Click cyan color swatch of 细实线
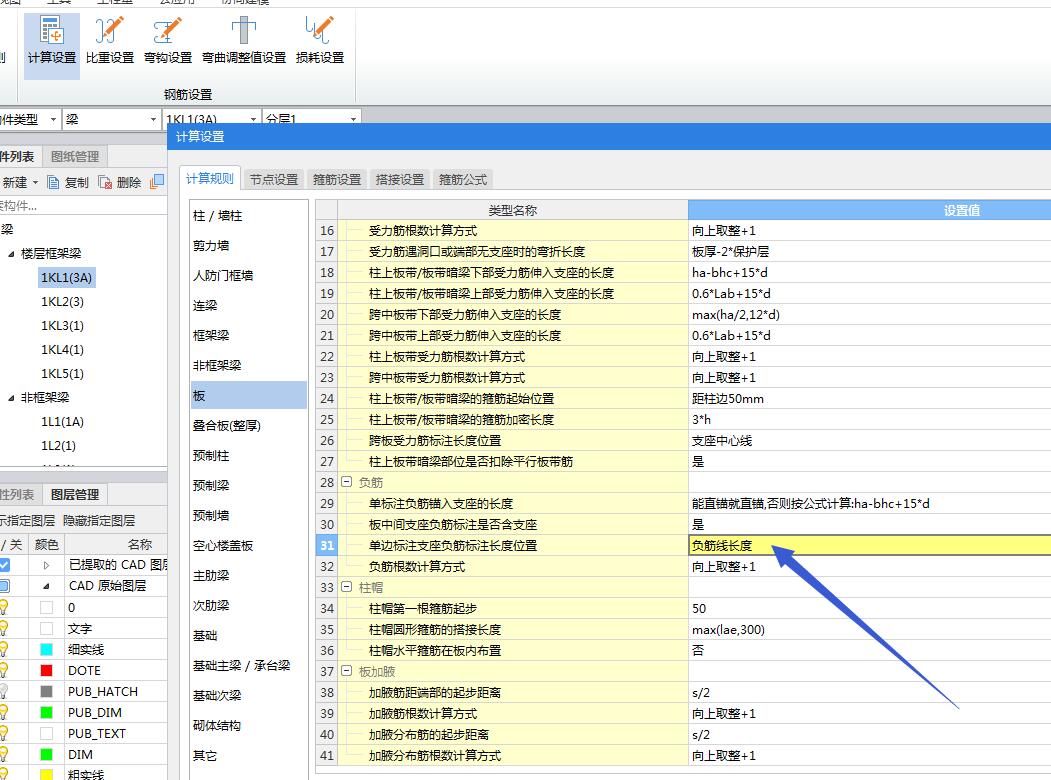 [x=46, y=649]
